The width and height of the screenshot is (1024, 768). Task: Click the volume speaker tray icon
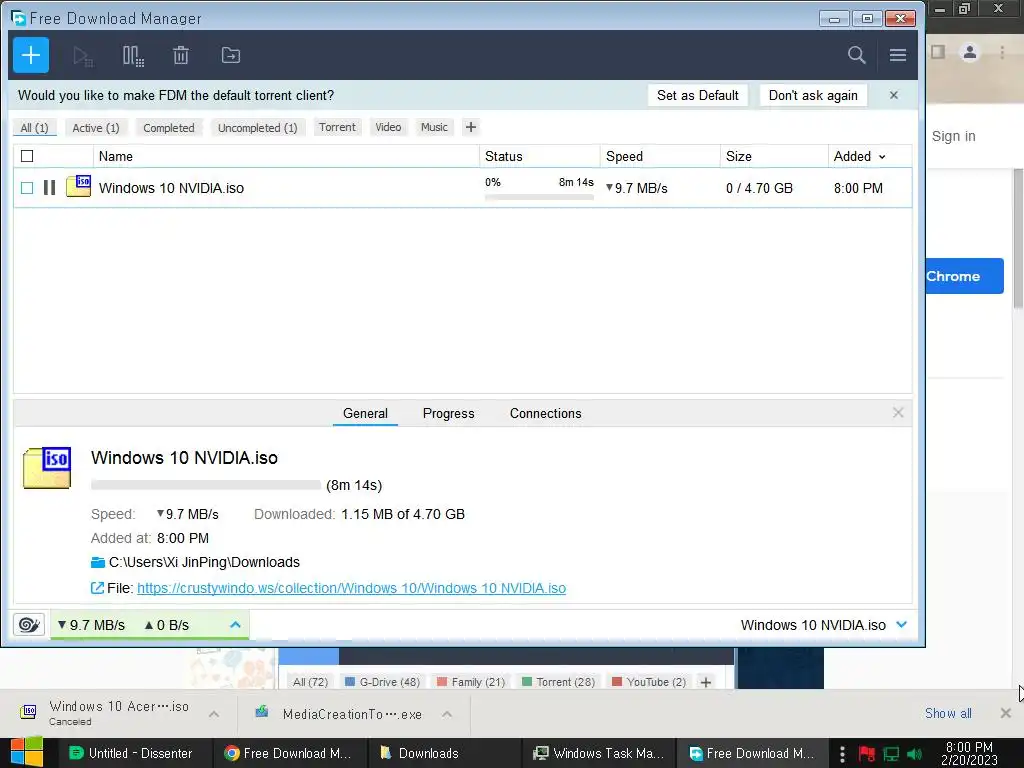914,754
